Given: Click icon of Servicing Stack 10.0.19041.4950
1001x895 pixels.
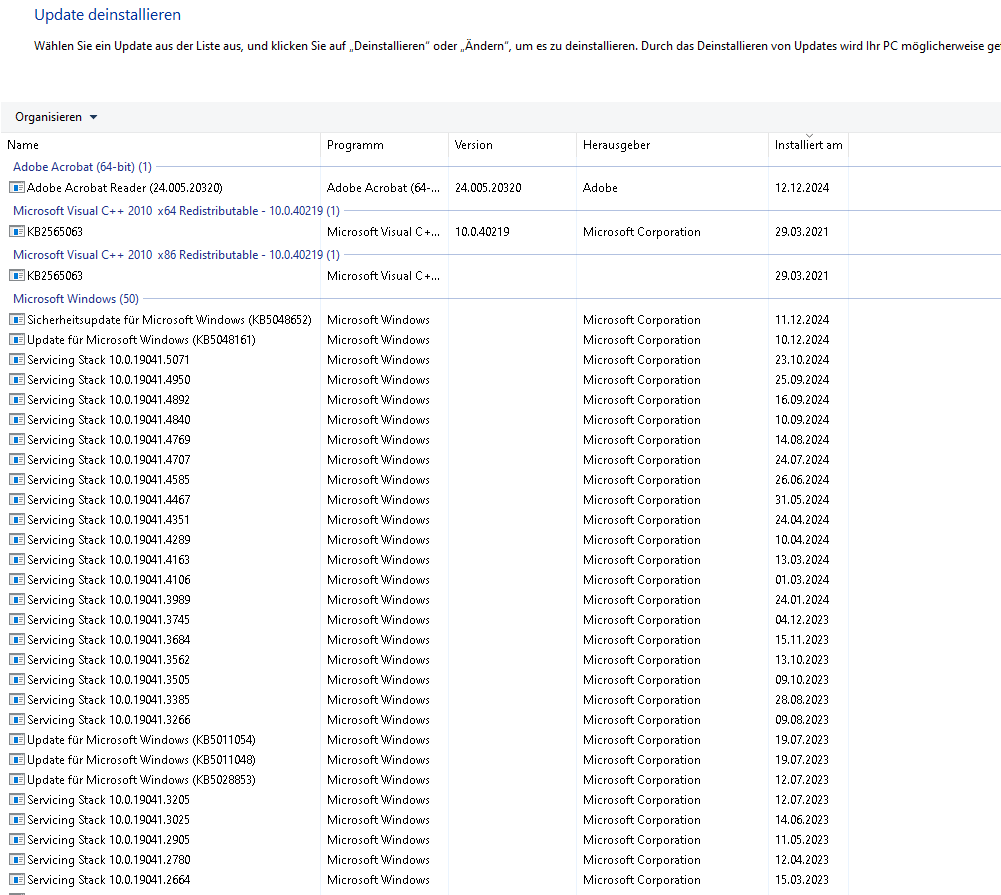Looking at the screenshot, I should coord(17,380).
